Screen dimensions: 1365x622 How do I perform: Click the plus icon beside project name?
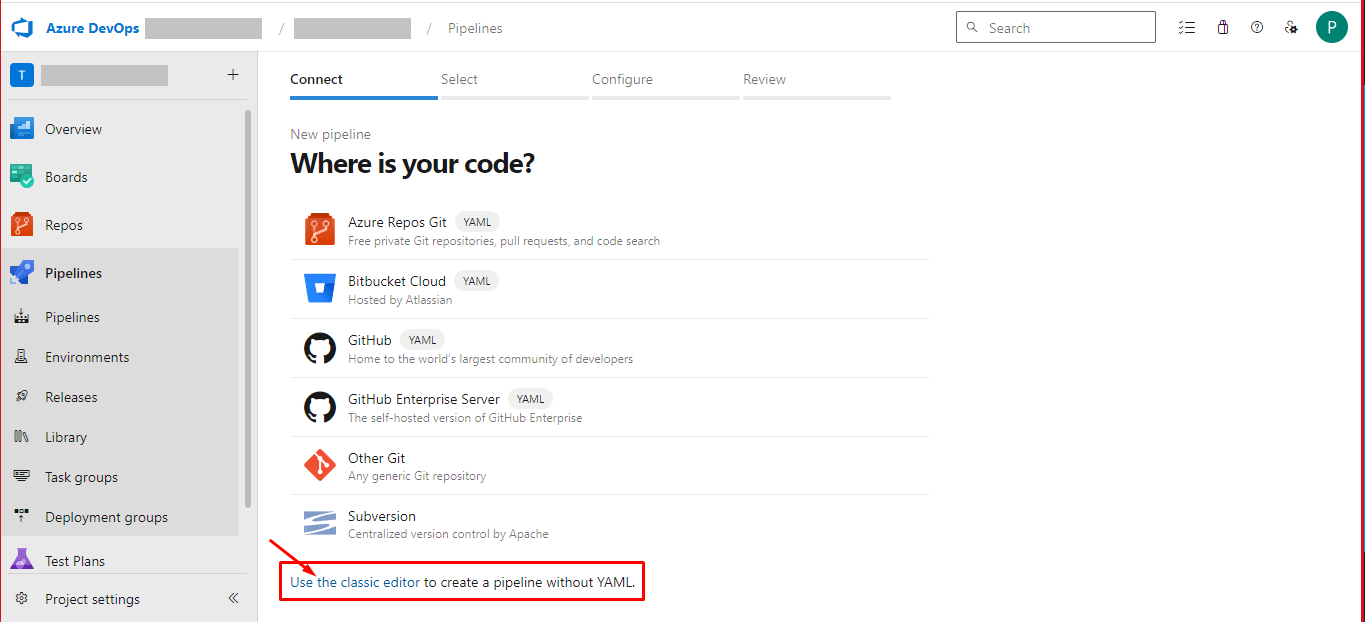pyautogui.click(x=233, y=75)
